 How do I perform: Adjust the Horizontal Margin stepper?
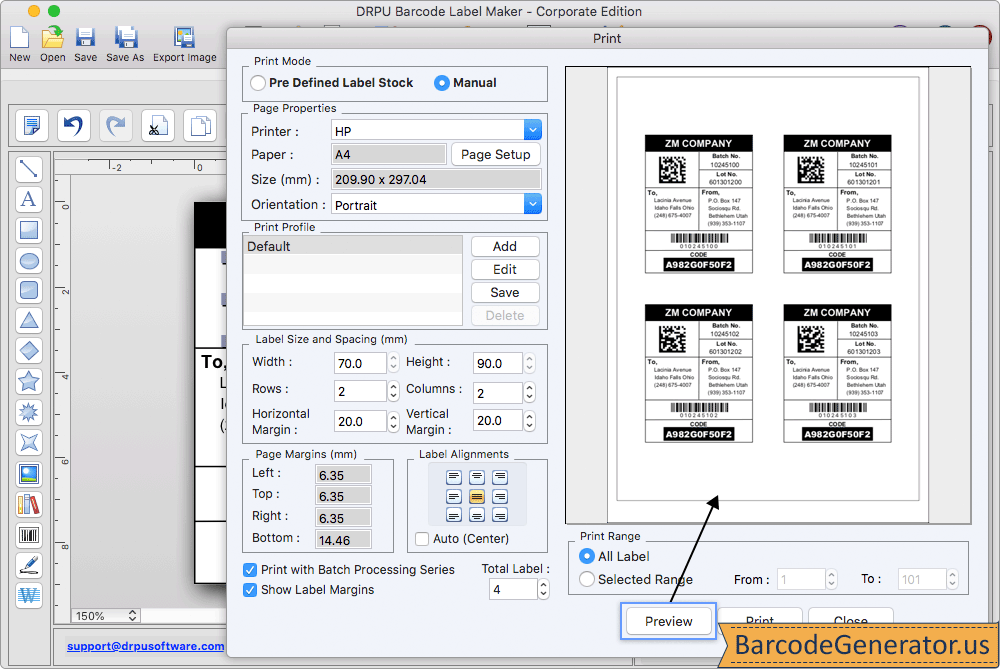(393, 421)
